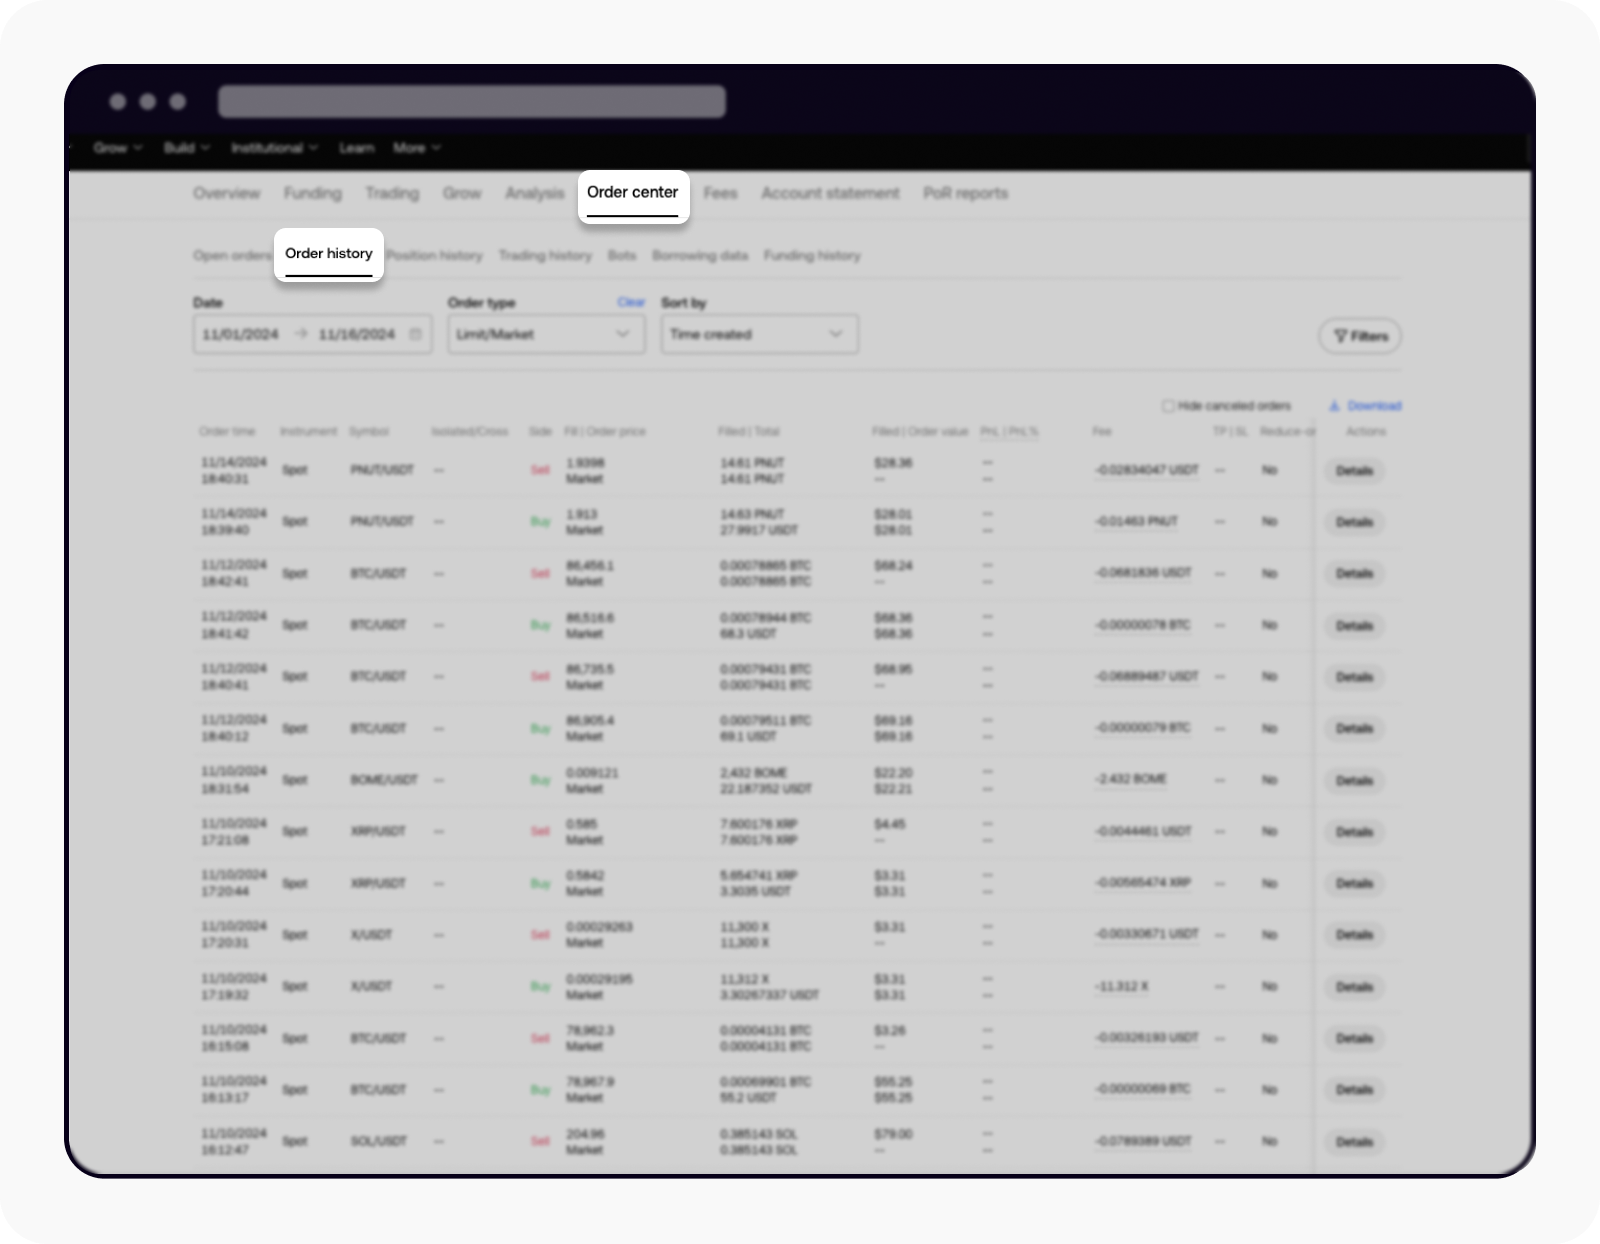1600x1244 pixels.
Task: Open the Order type Limit/Market dropdown
Action: [545, 334]
